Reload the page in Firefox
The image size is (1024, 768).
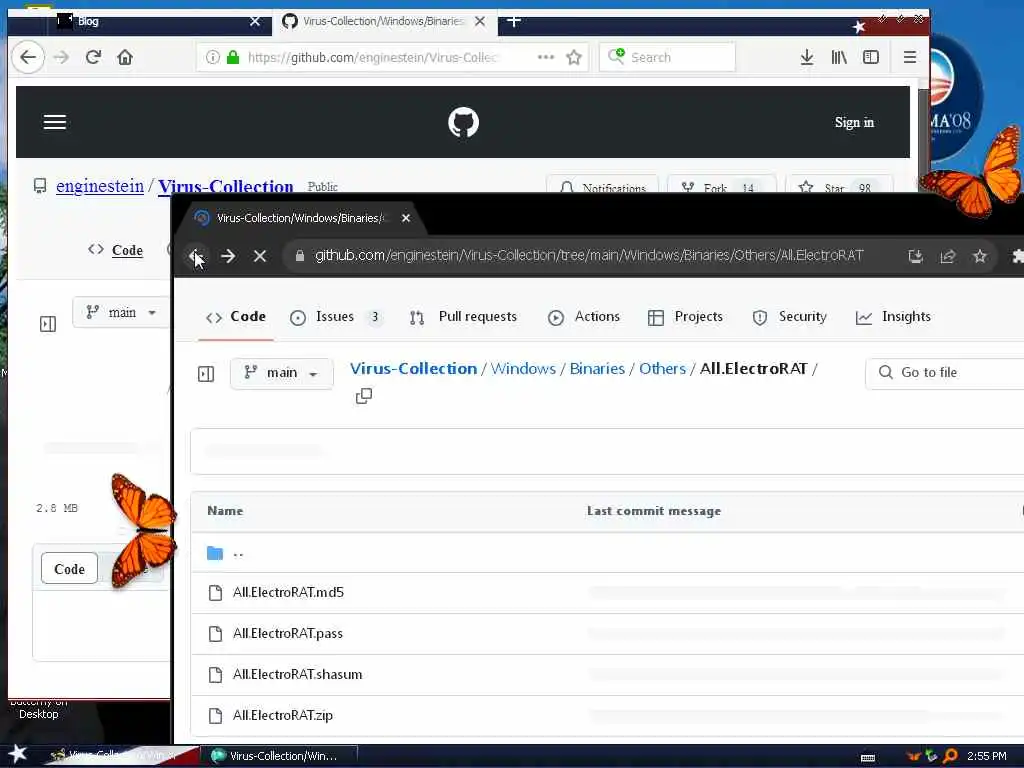click(x=93, y=57)
